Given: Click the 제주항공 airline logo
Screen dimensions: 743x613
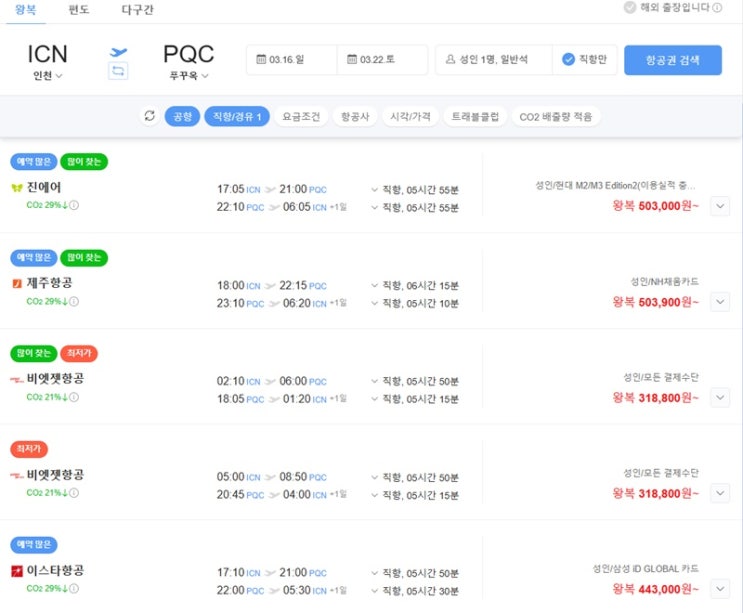Looking at the screenshot, I should 17,283.
